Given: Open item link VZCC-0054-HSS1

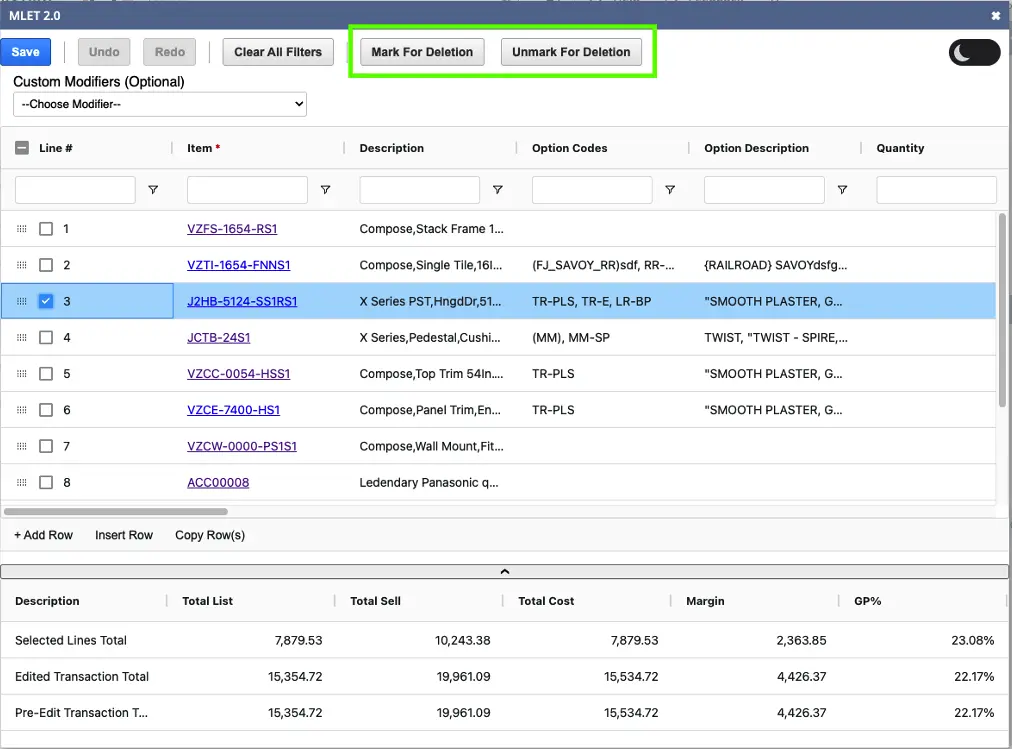Looking at the screenshot, I should [x=239, y=374].
